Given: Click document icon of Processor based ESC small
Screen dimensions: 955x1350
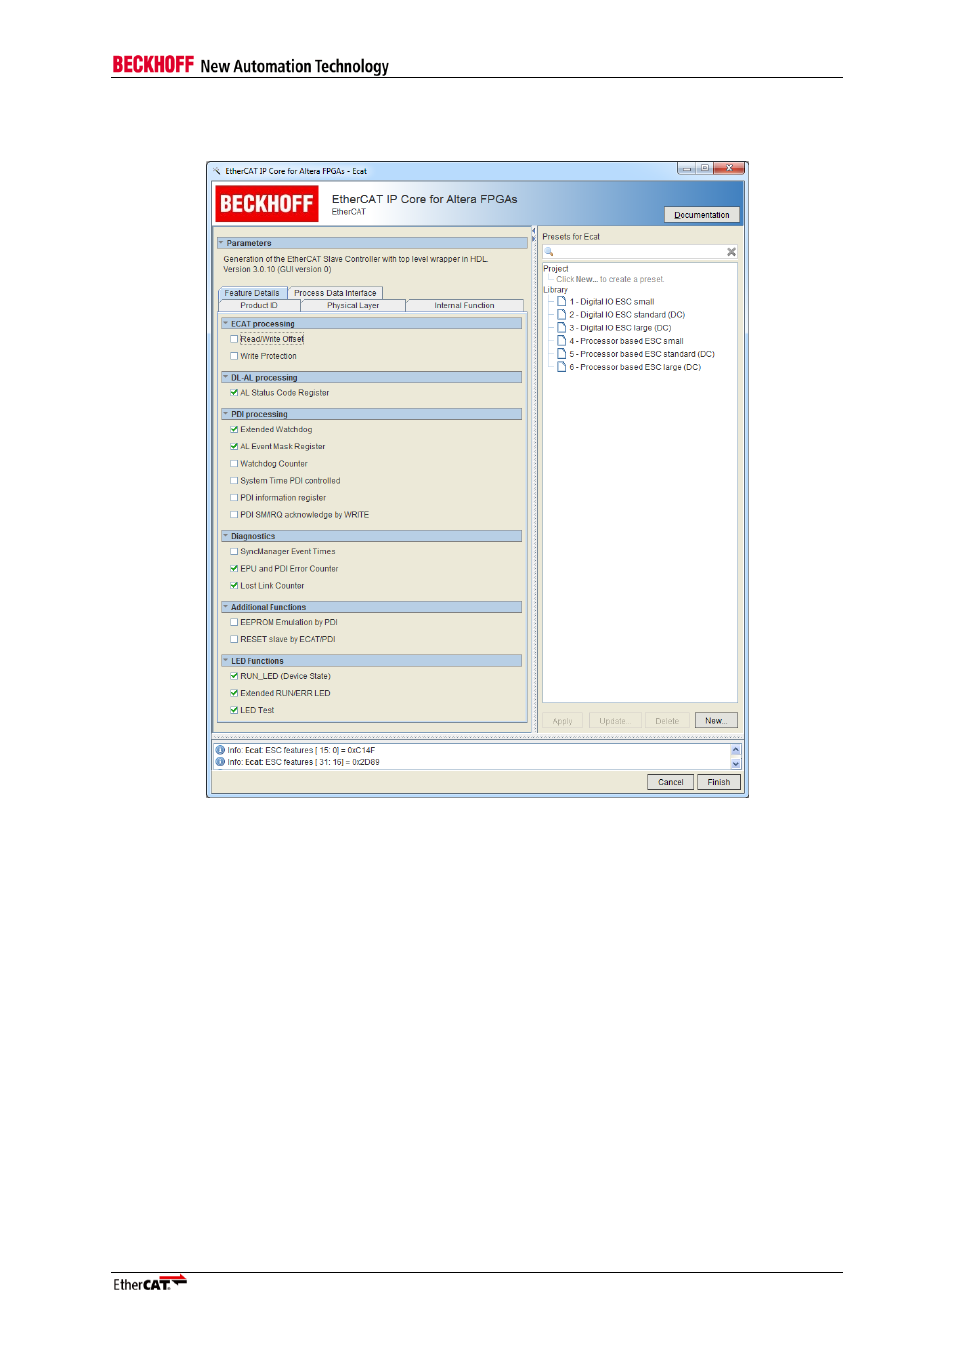Looking at the screenshot, I should 561,341.
